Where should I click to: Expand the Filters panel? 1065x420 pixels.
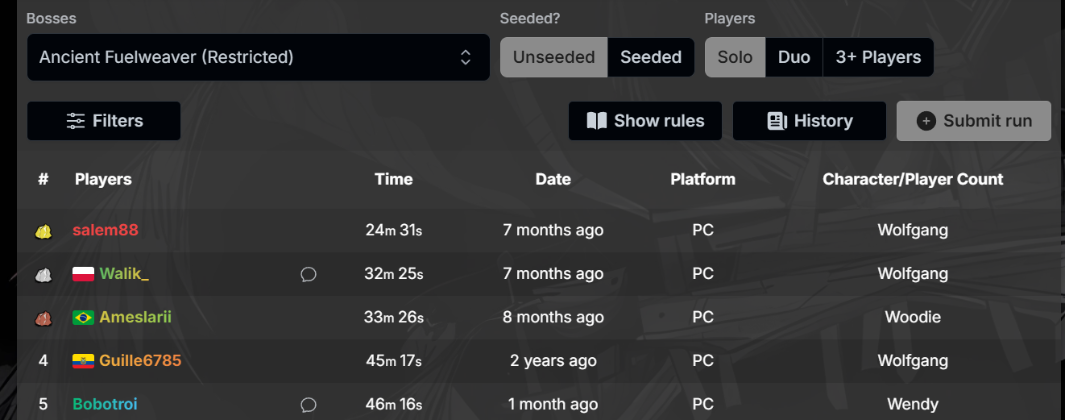pos(104,121)
